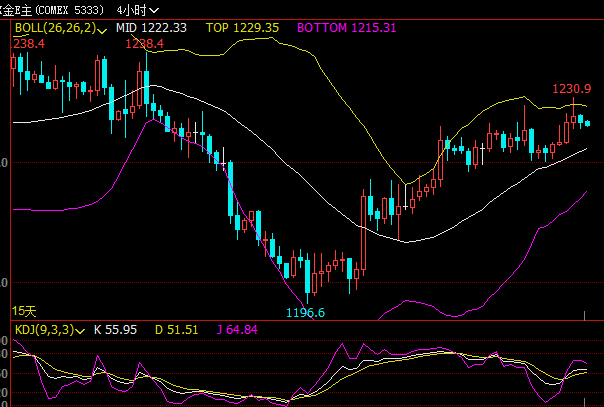The width and height of the screenshot is (604, 407).
Task: Click the 1238.4 label above the candle peak
Action: coord(144,44)
